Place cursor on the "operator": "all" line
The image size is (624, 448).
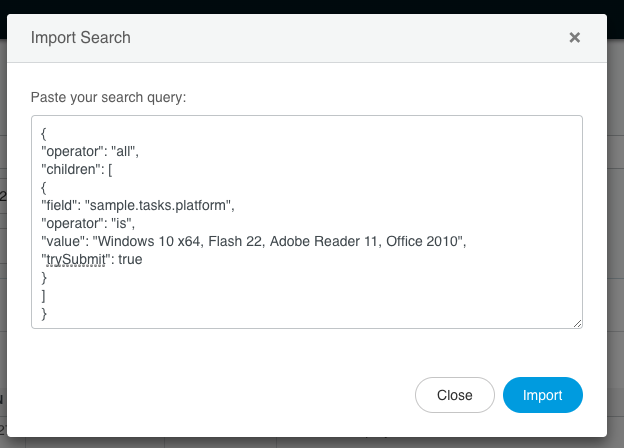point(95,151)
